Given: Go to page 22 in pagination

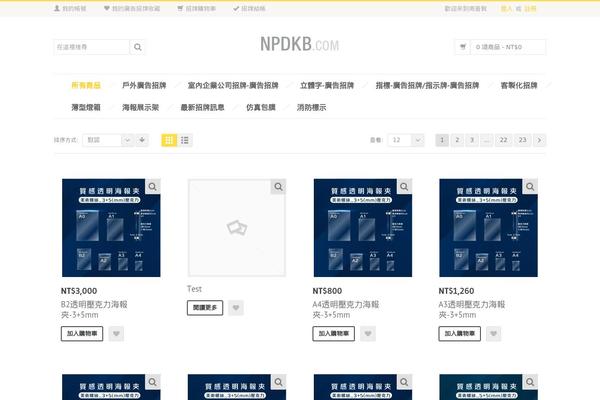Looking at the screenshot, I should (x=504, y=140).
